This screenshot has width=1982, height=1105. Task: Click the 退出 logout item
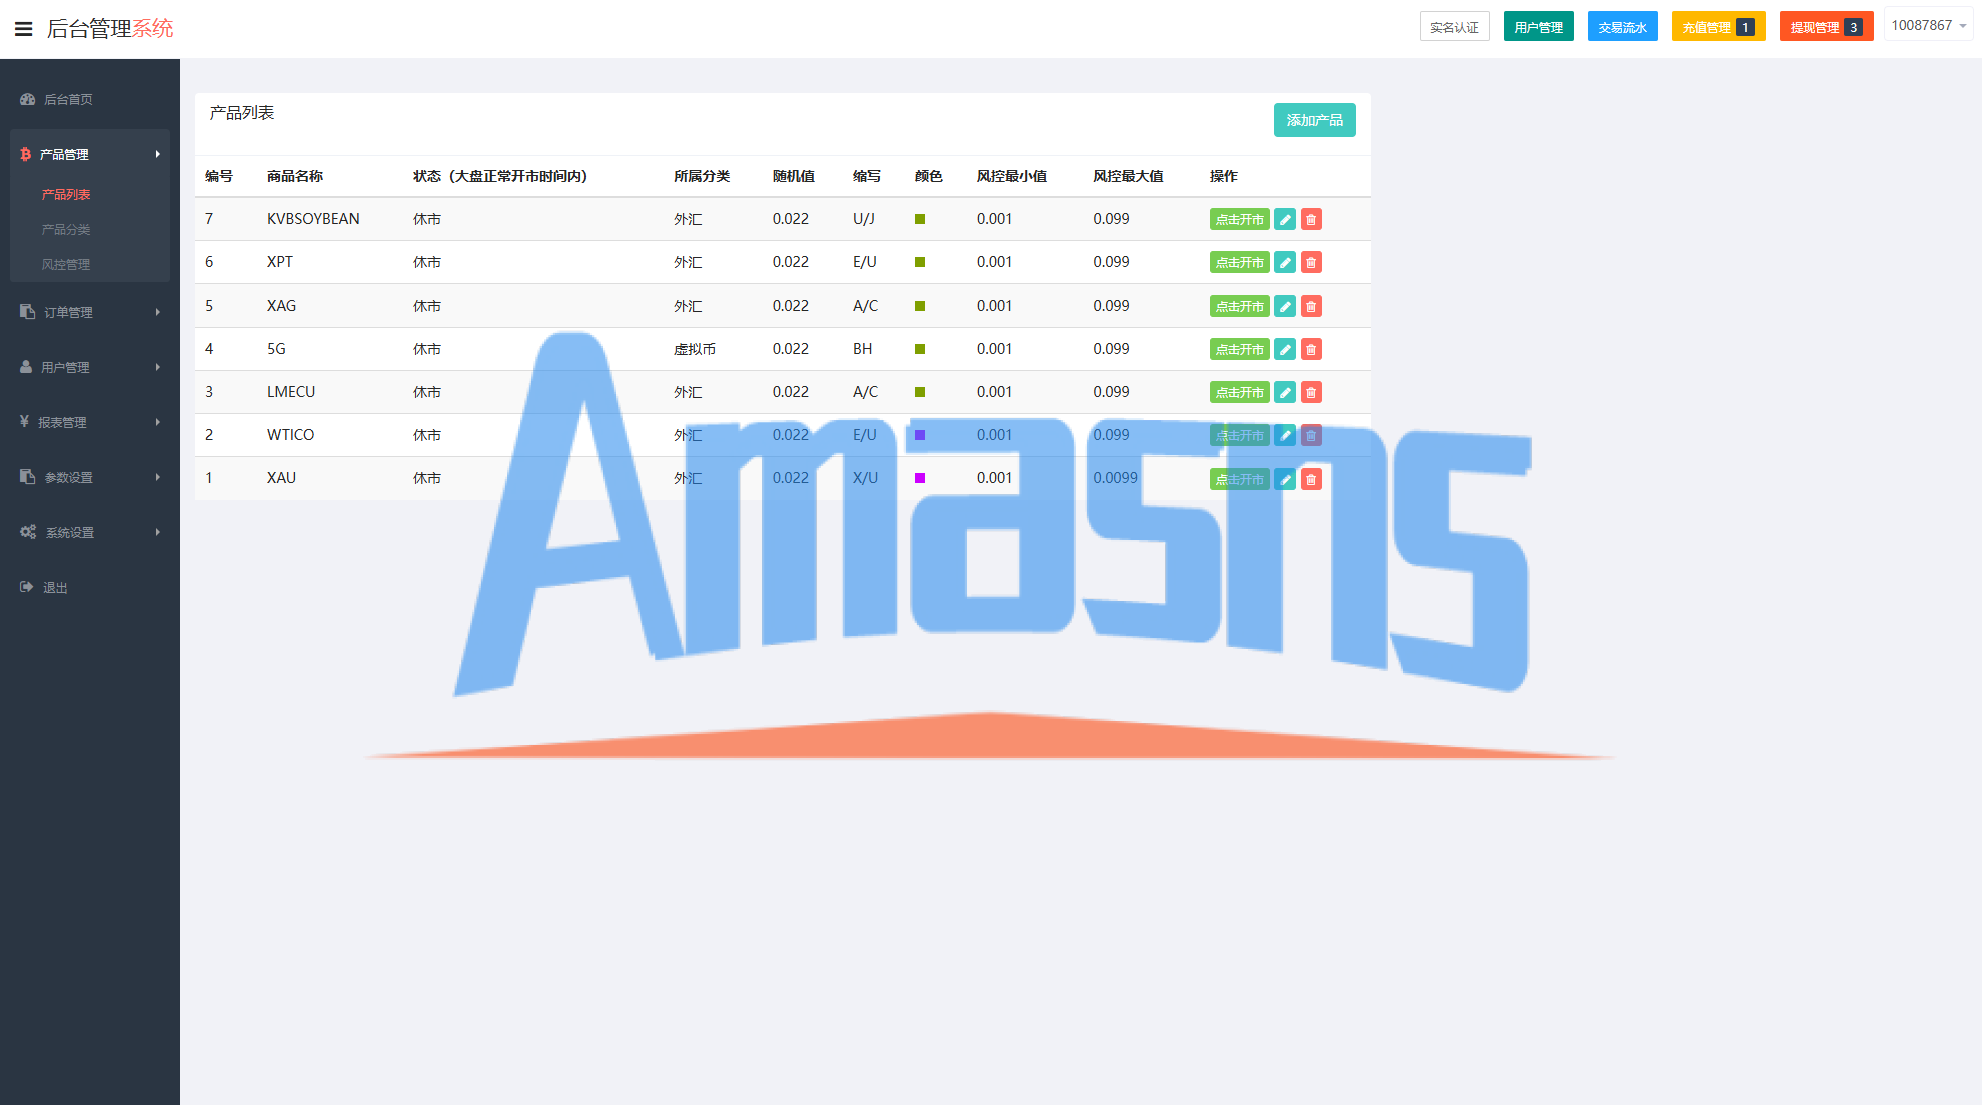pos(55,588)
